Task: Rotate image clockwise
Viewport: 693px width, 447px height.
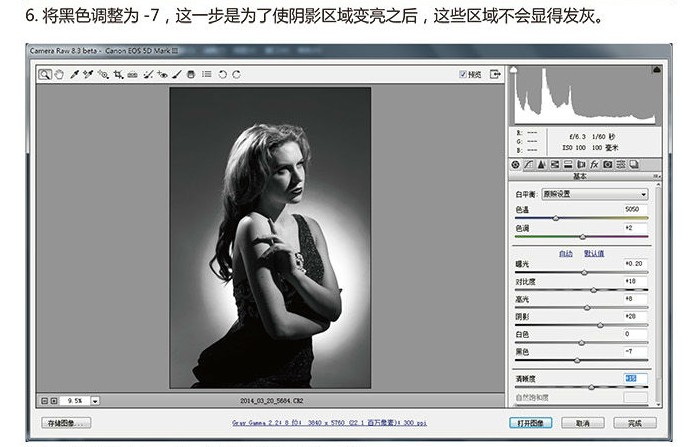Action: click(x=236, y=74)
